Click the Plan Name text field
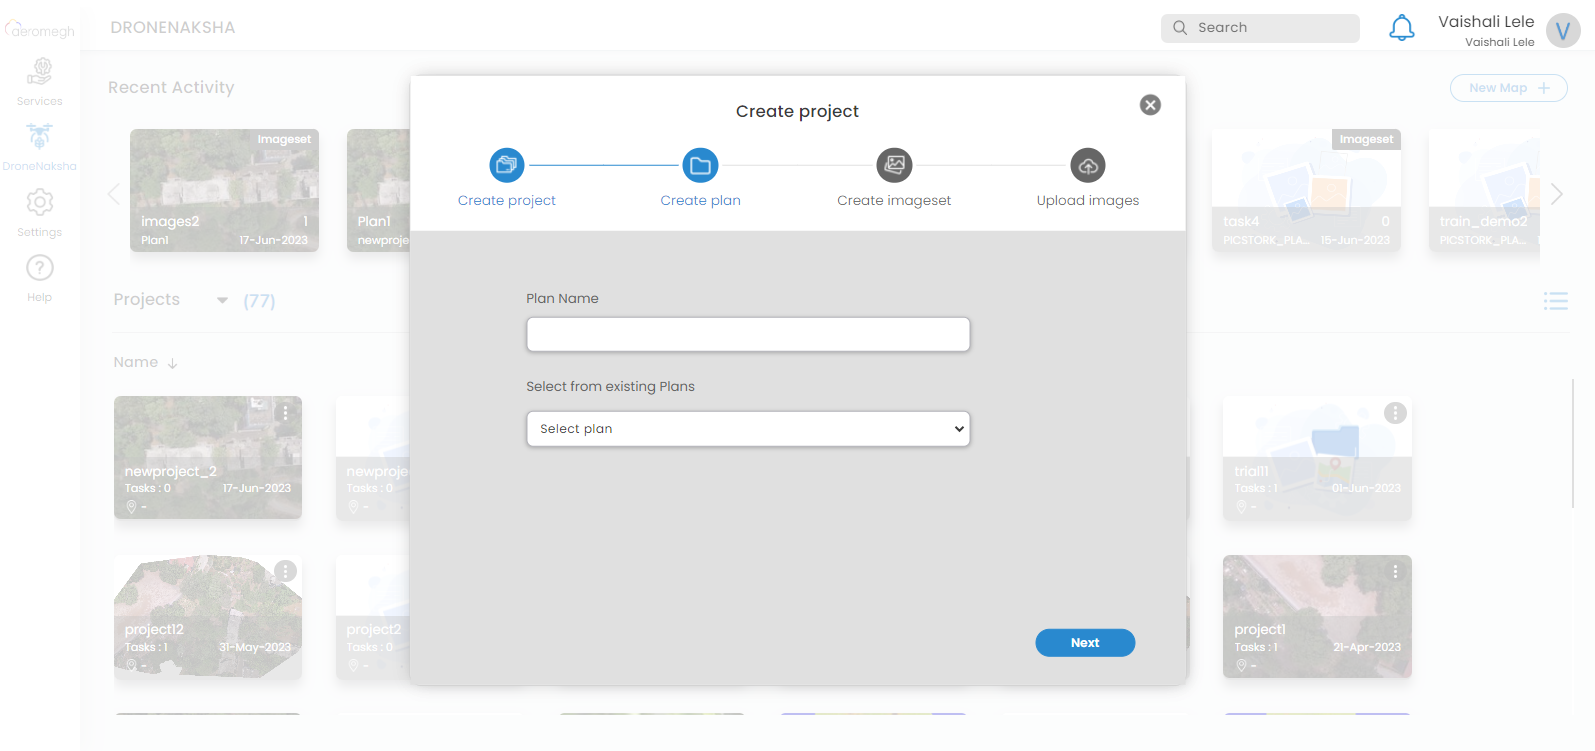 pos(748,334)
